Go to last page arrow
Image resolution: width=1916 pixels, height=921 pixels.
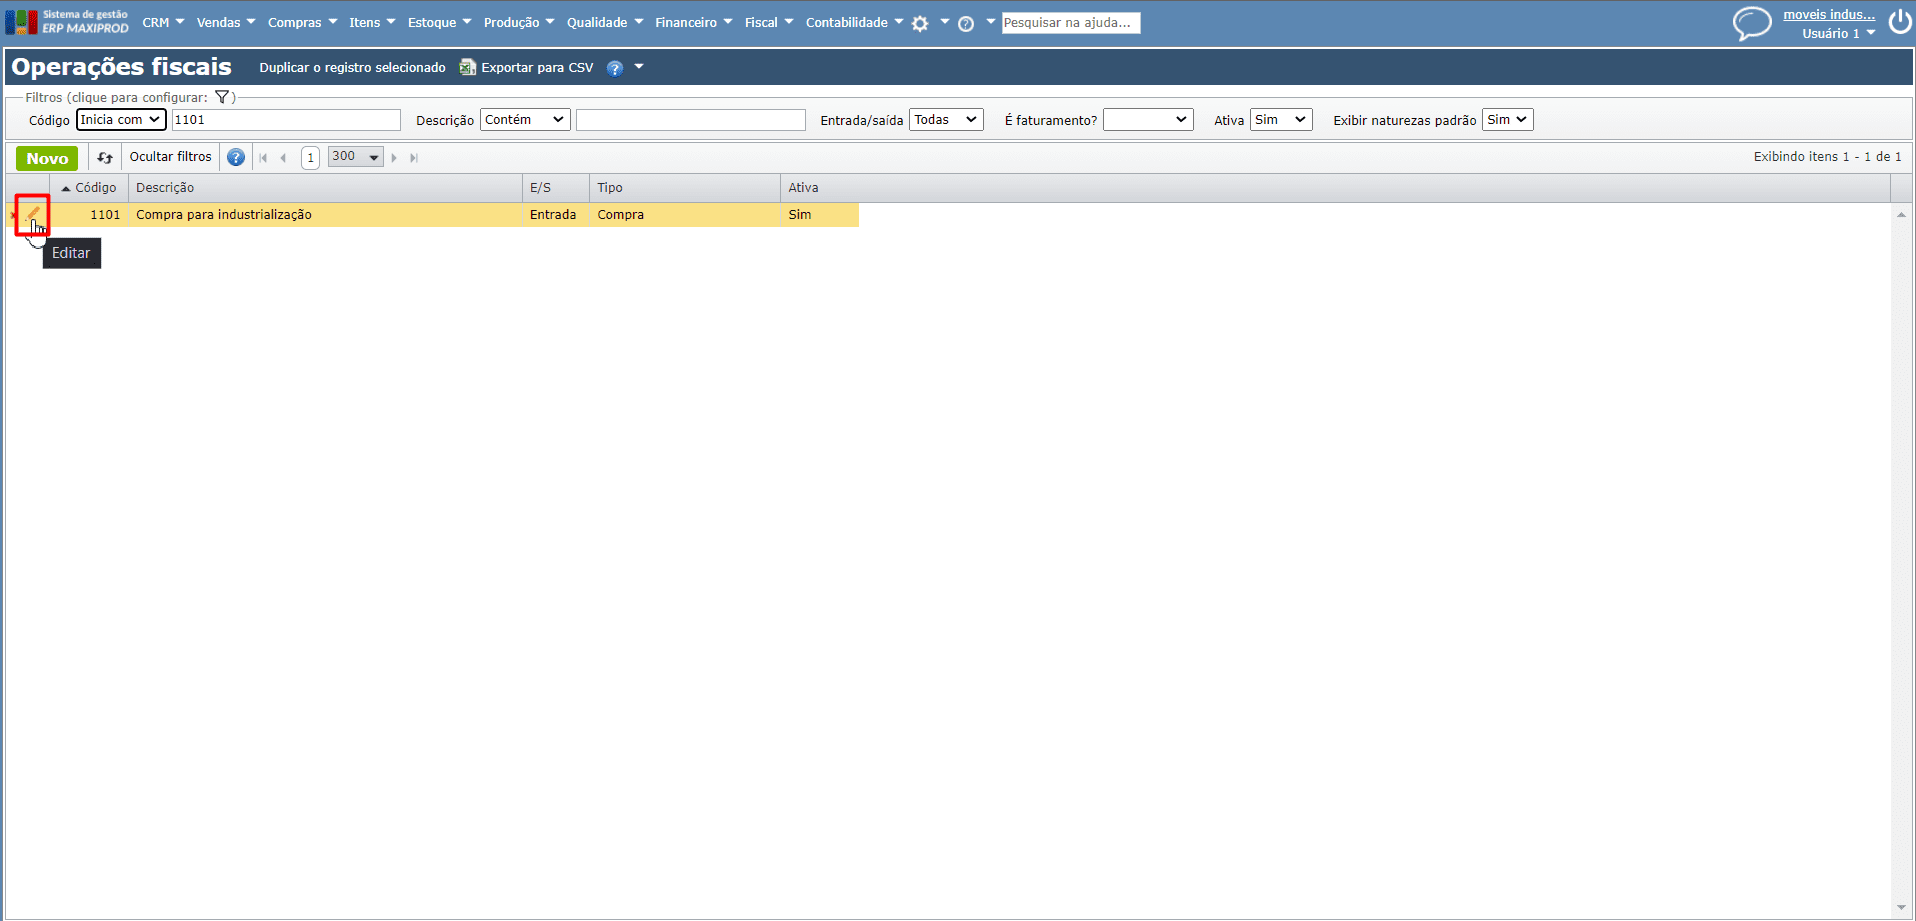tap(414, 157)
